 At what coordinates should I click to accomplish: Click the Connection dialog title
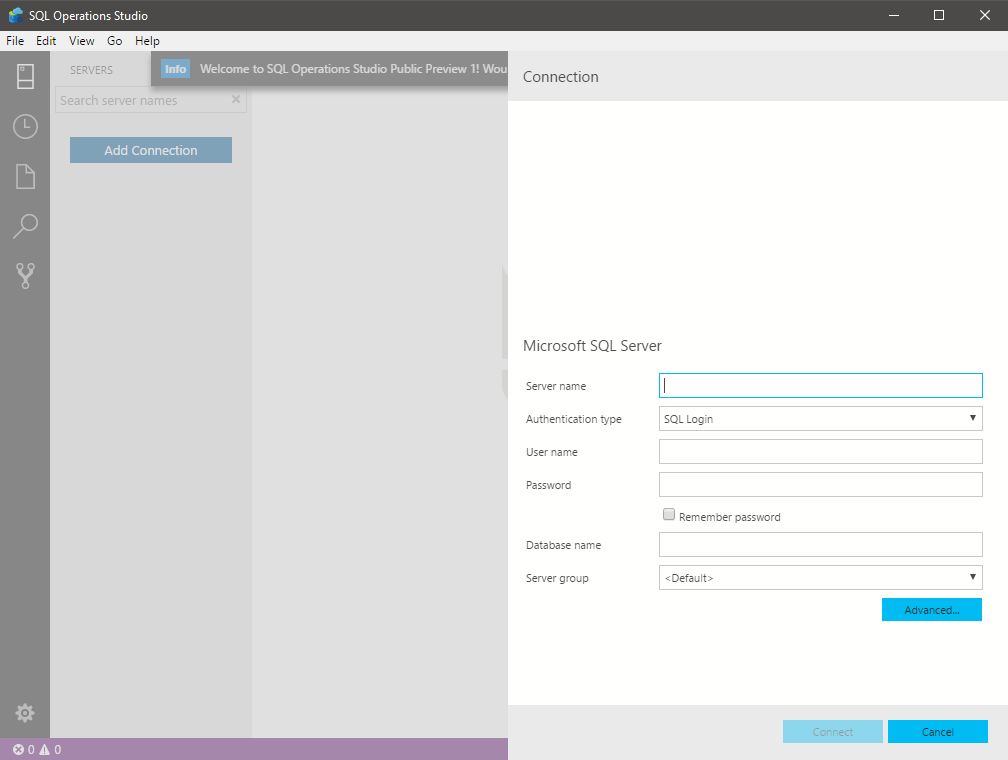tap(561, 77)
